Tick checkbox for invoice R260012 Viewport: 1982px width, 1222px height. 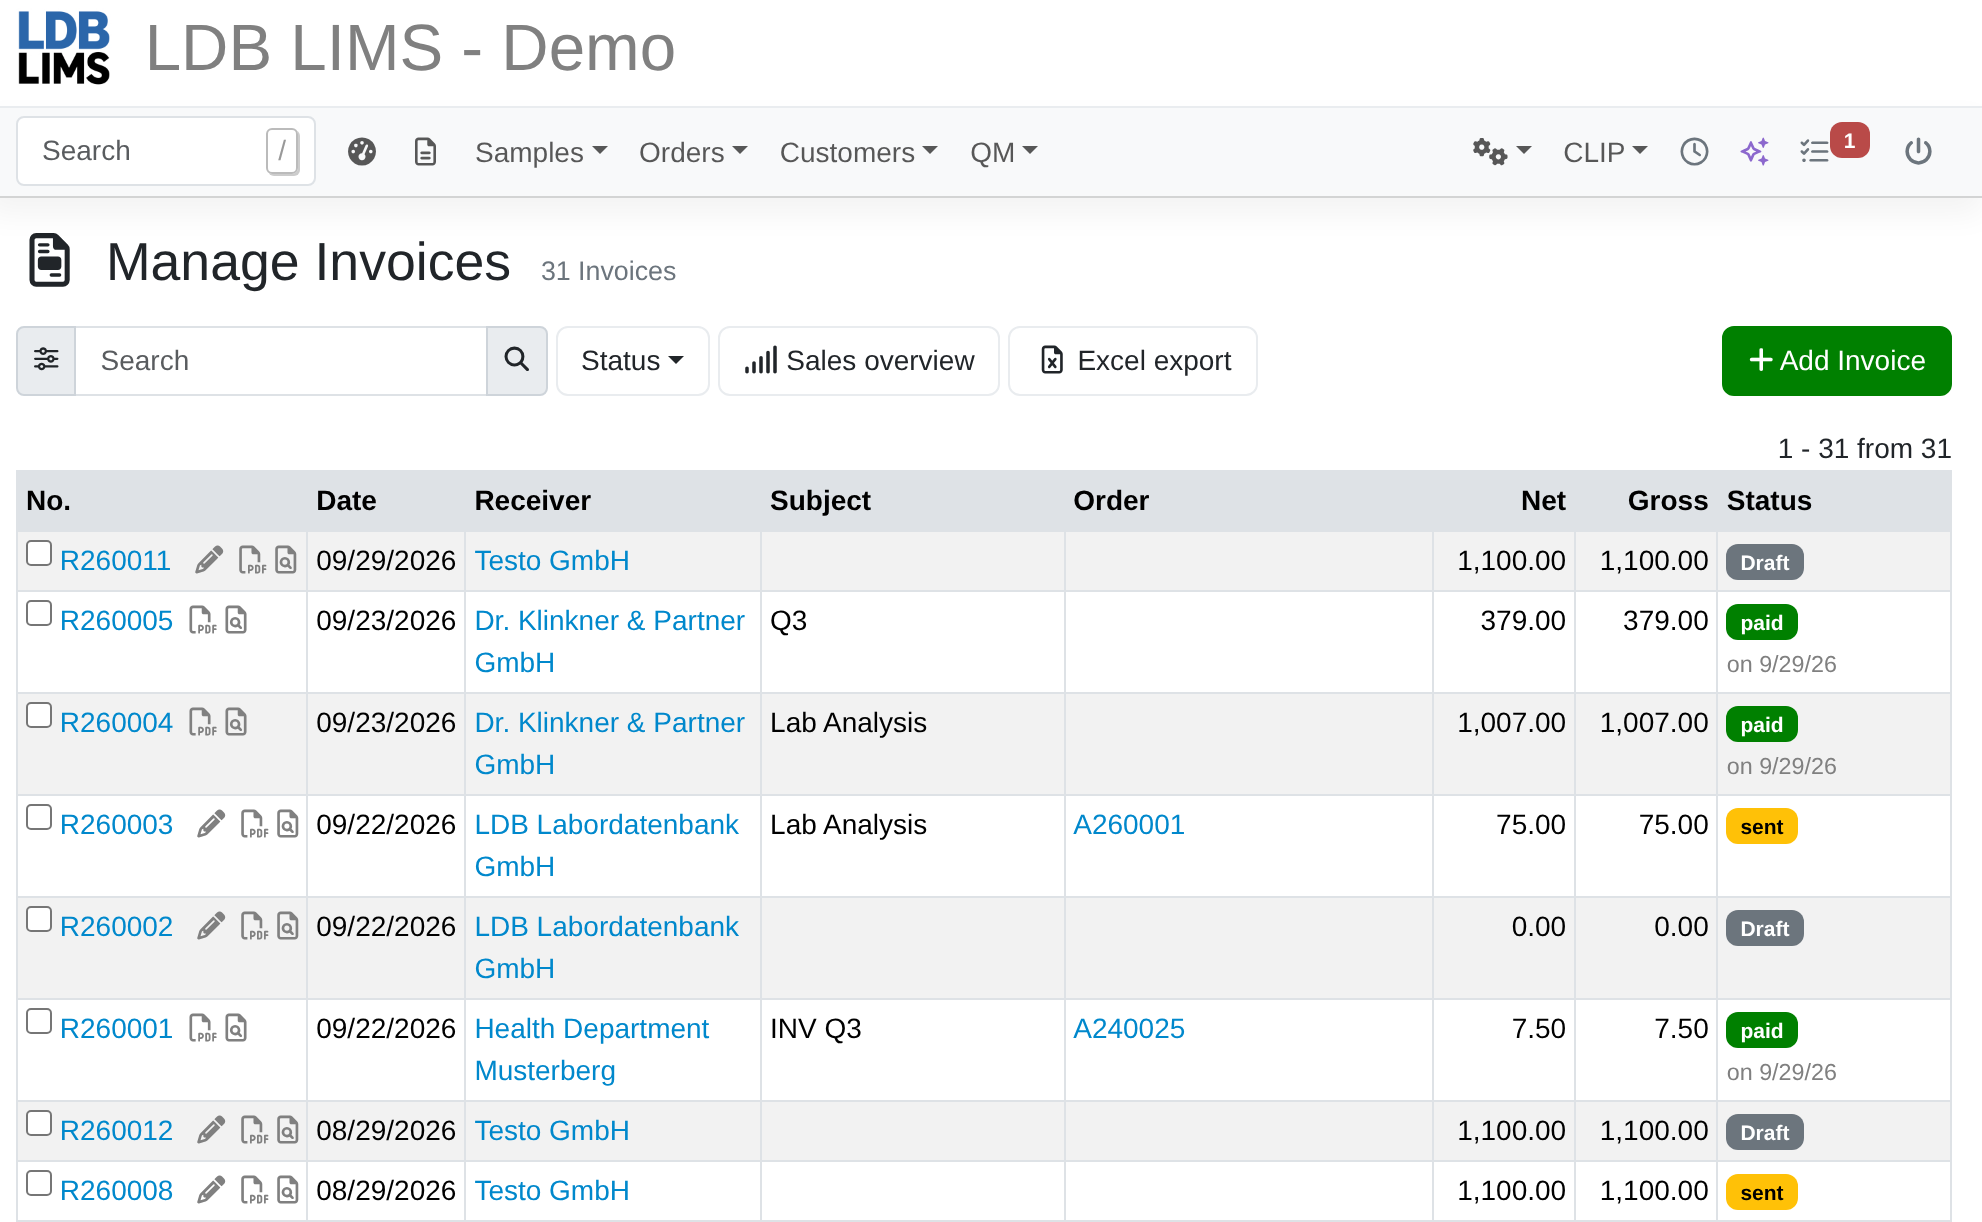point(39,1123)
